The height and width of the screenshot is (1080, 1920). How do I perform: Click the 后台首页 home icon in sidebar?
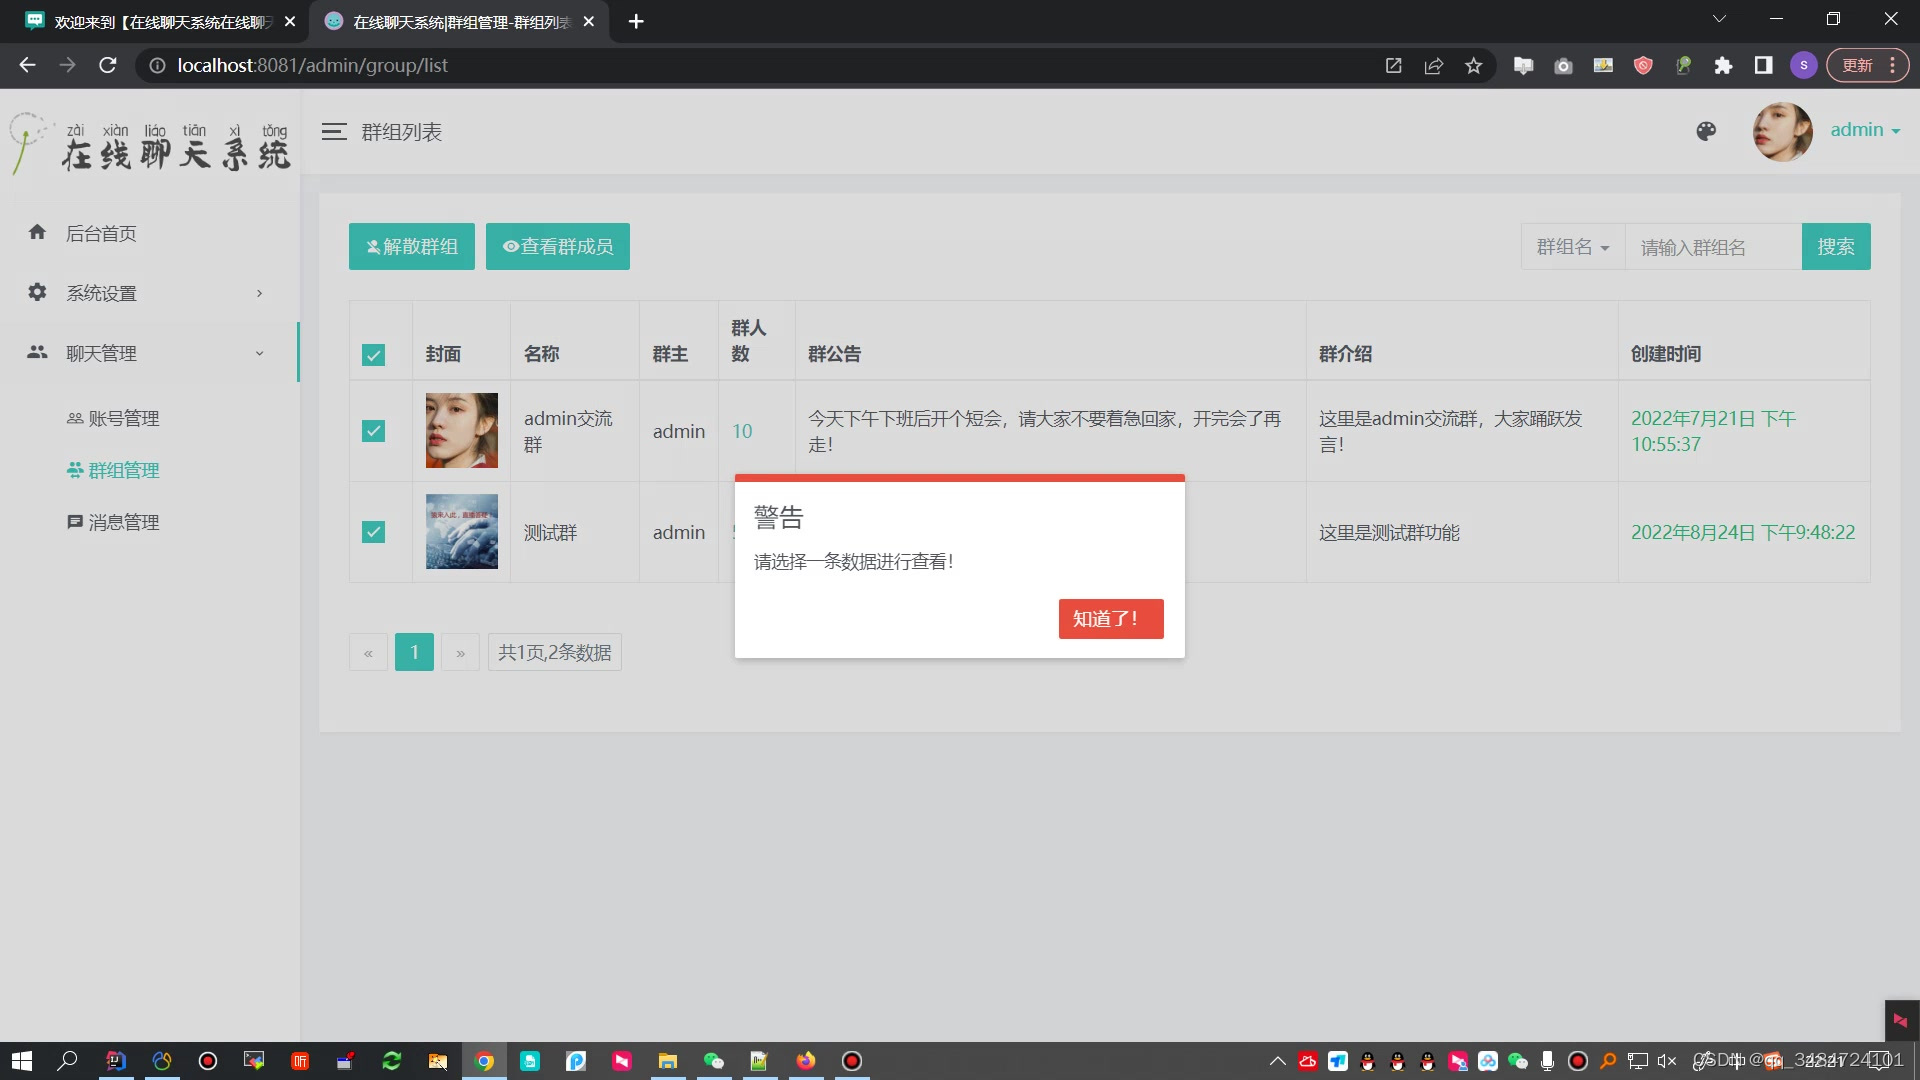[x=37, y=232]
